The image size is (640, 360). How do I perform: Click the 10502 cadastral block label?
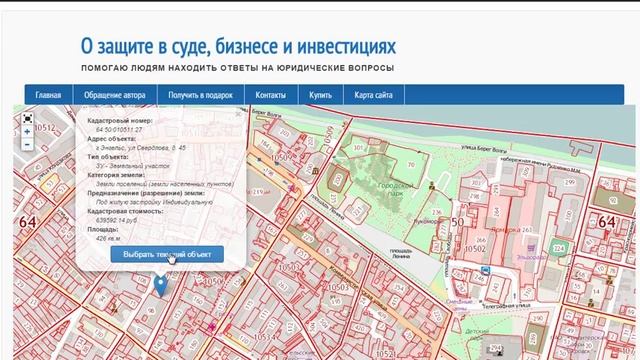[x=475, y=249]
